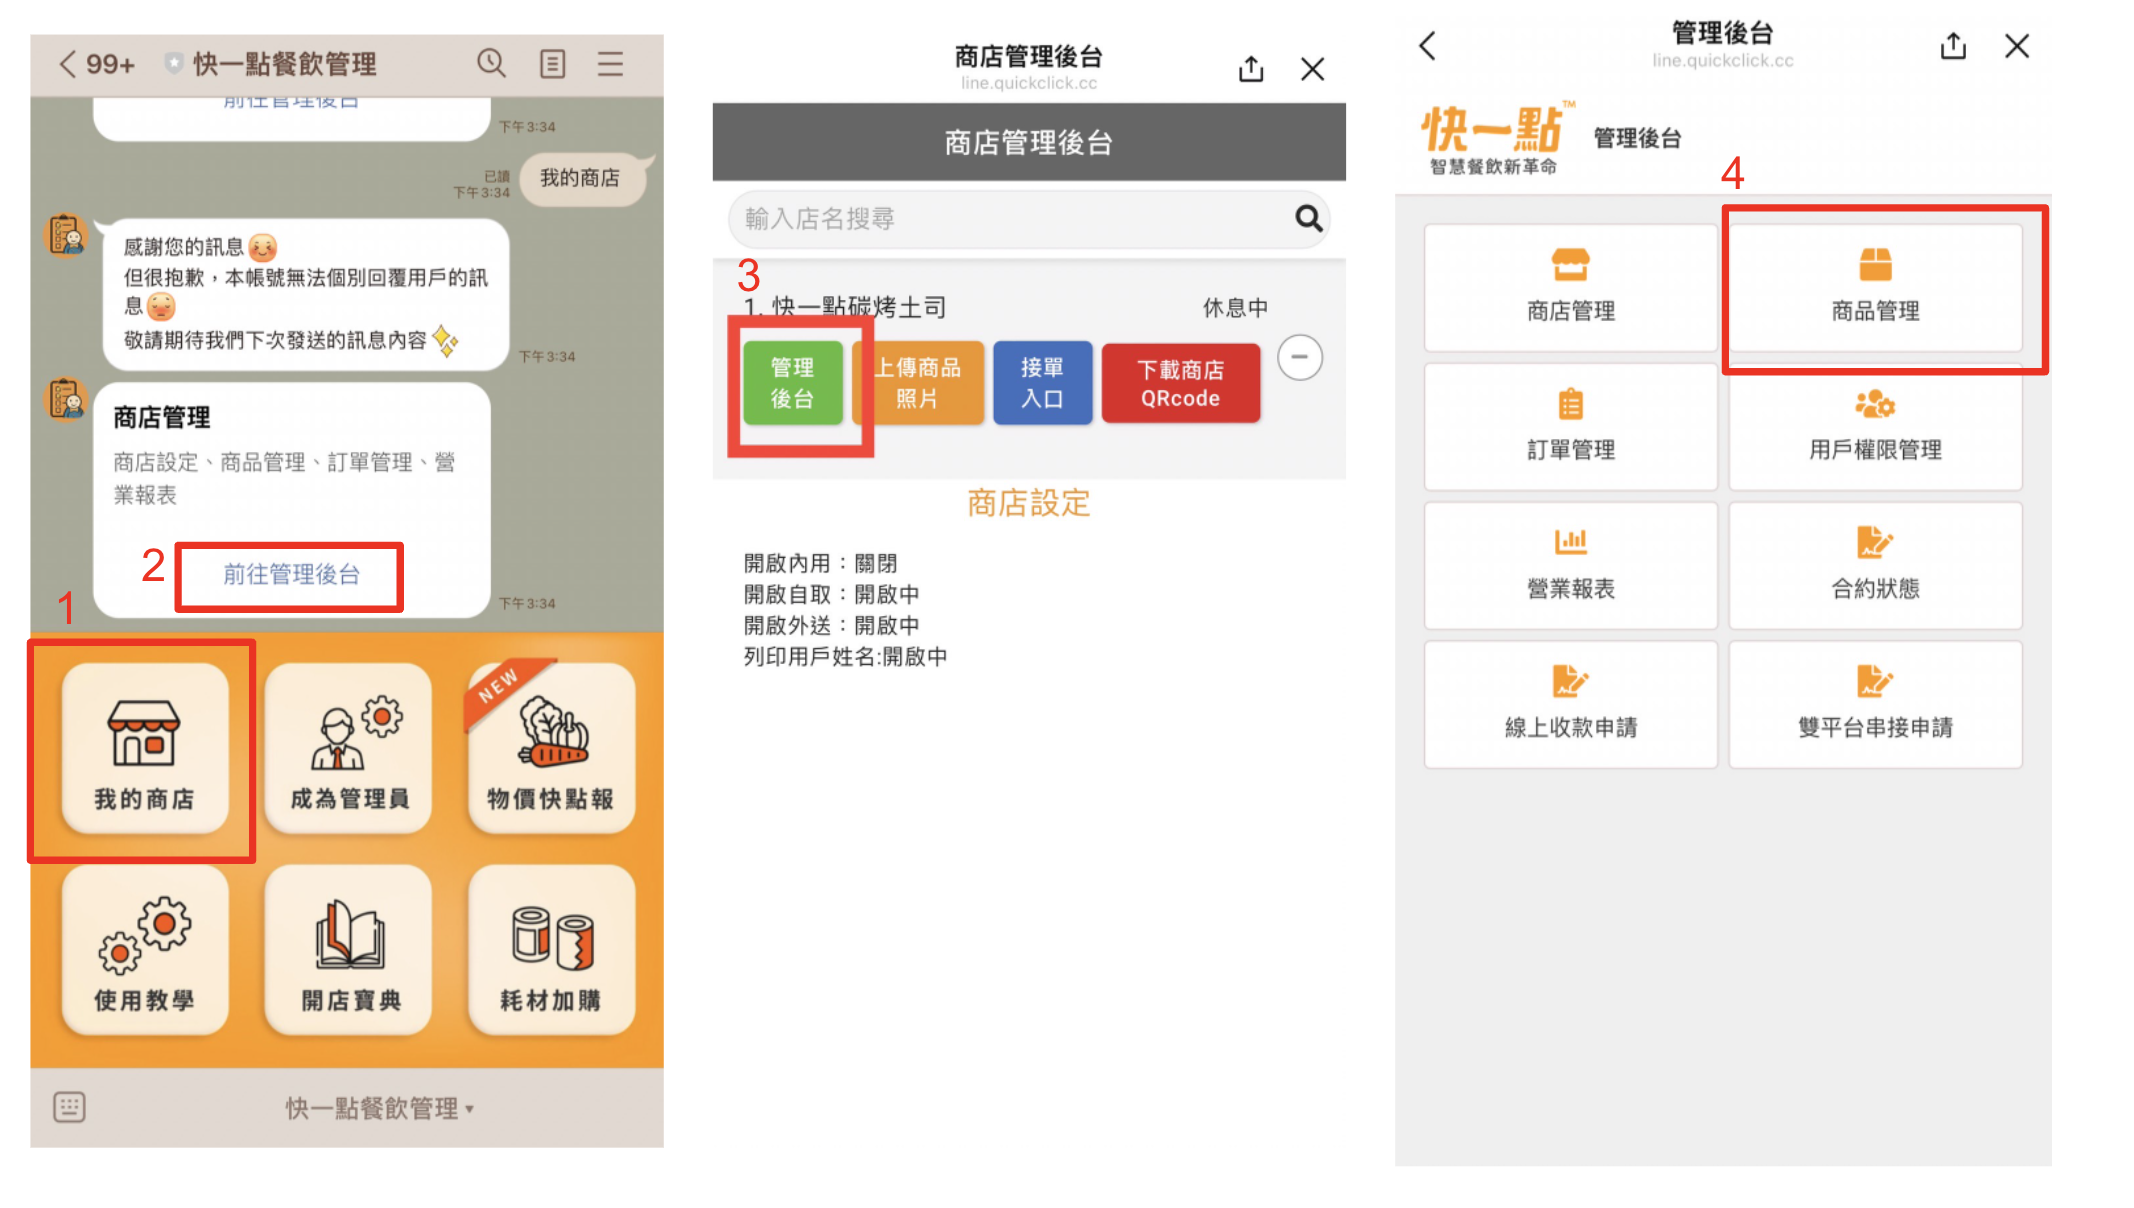Click the chat bot avatar beside 感謝您的訊息
The image size is (2134, 1208).
pos(66,235)
